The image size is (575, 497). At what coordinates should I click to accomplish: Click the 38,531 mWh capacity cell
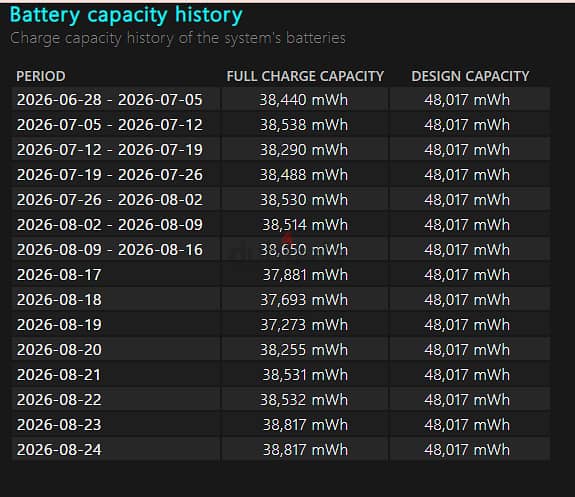[305, 374]
